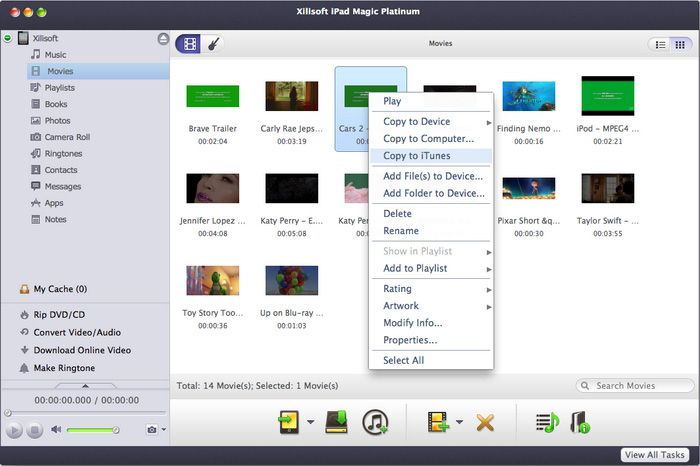Switch to thumbnail grid view
Screen dimensions: 700x466
681,44
